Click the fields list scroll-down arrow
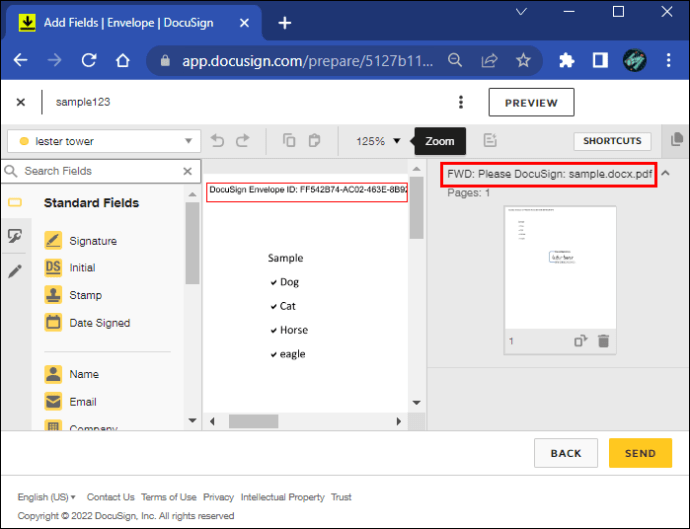 point(192,421)
